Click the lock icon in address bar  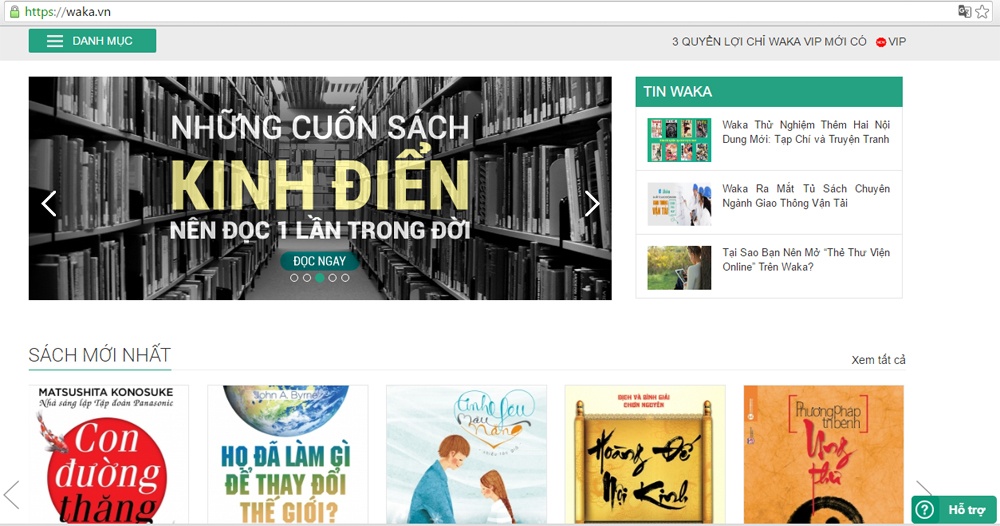pyautogui.click(x=14, y=11)
